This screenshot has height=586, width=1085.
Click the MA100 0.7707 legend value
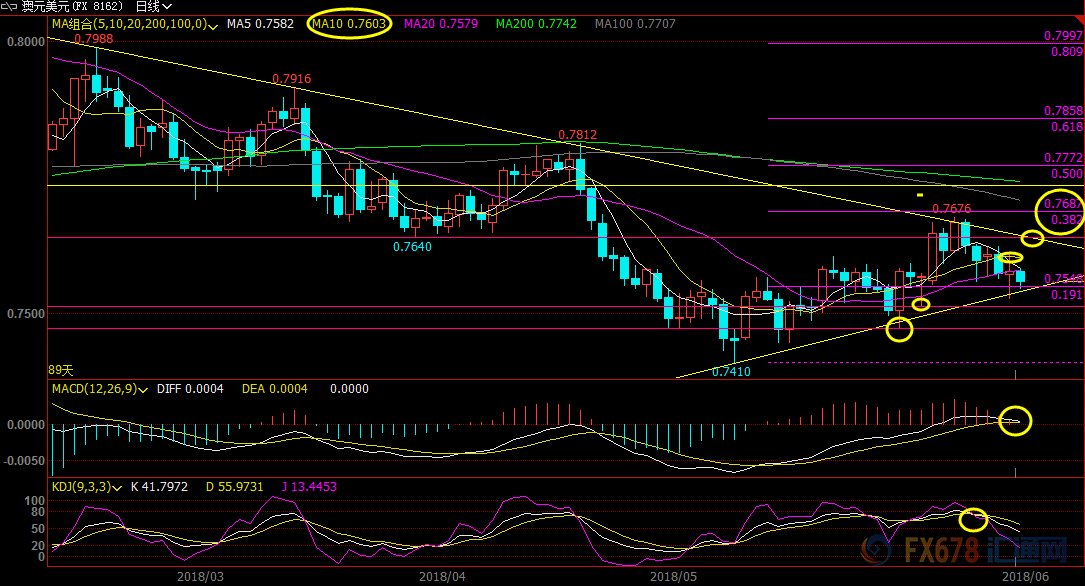(x=635, y=24)
